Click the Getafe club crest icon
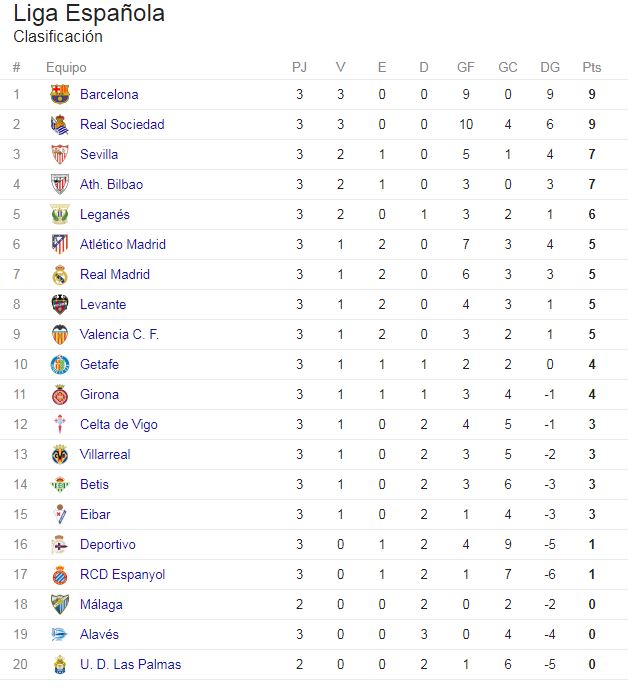Viewport: 628px width, 688px height. (60, 365)
